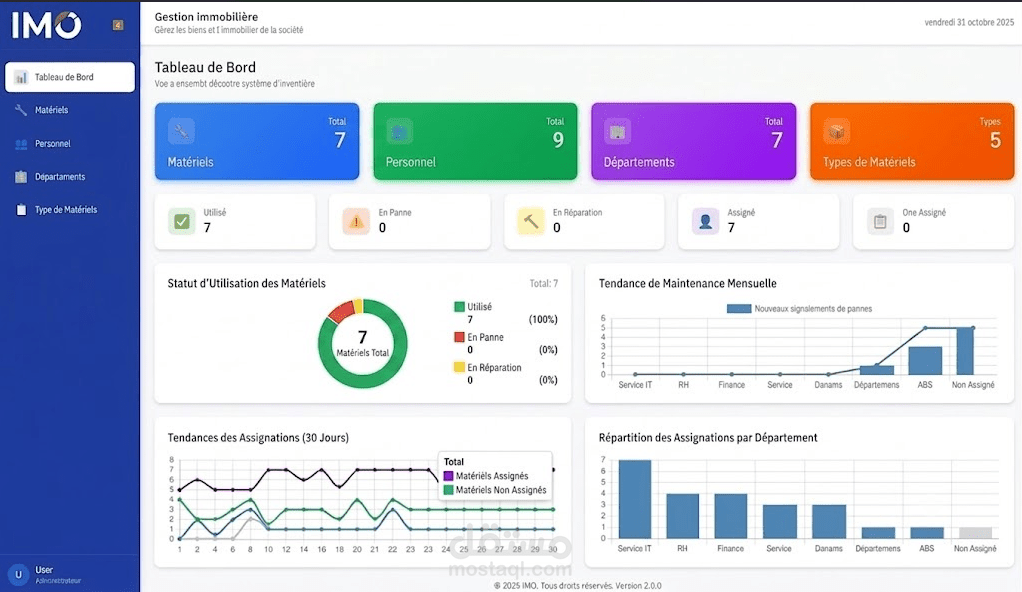Open the orange Types de Matériels card
The width and height of the screenshot is (1022, 592).
click(x=912, y=141)
